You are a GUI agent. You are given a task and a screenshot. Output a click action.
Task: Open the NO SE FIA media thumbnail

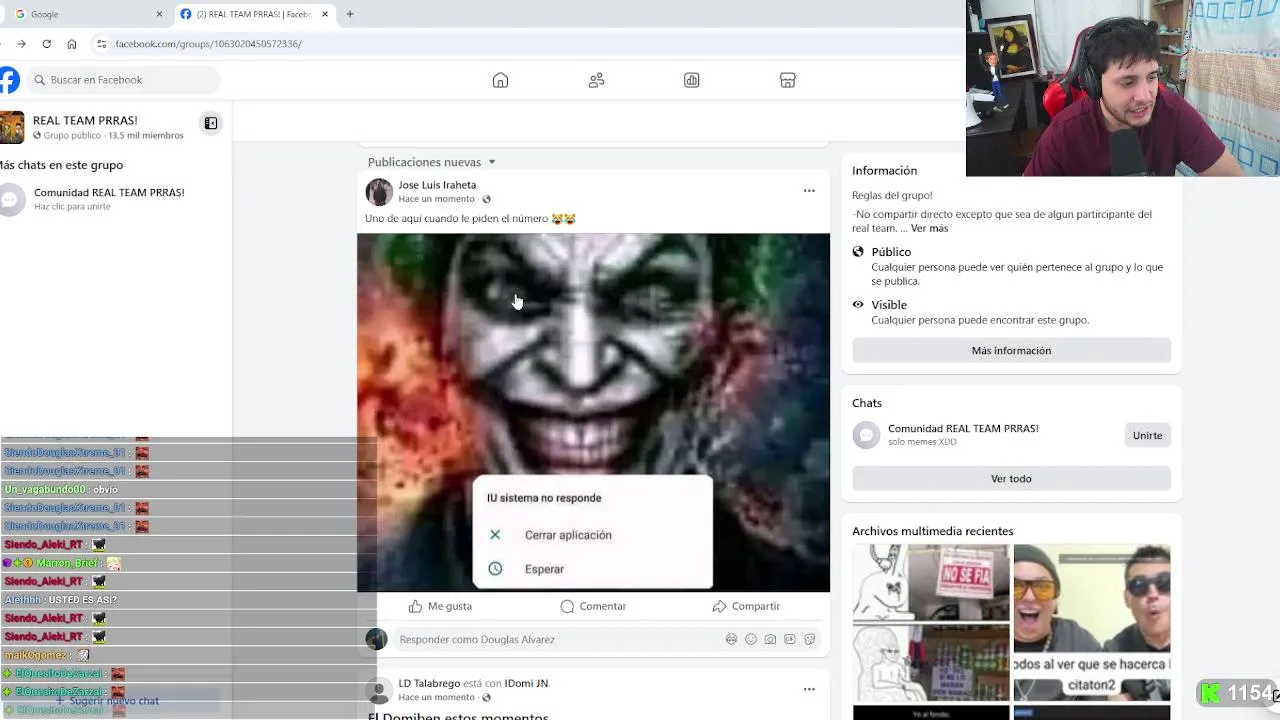pyautogui.click(x=931, y=582)
